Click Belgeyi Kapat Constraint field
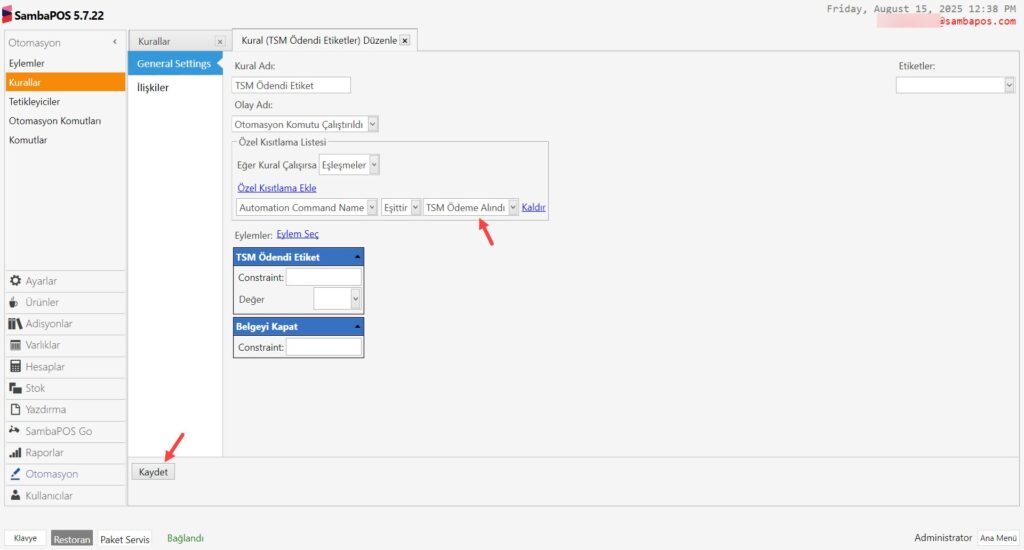Screen dimensions: 1024x550 click(x=323, y=348)
